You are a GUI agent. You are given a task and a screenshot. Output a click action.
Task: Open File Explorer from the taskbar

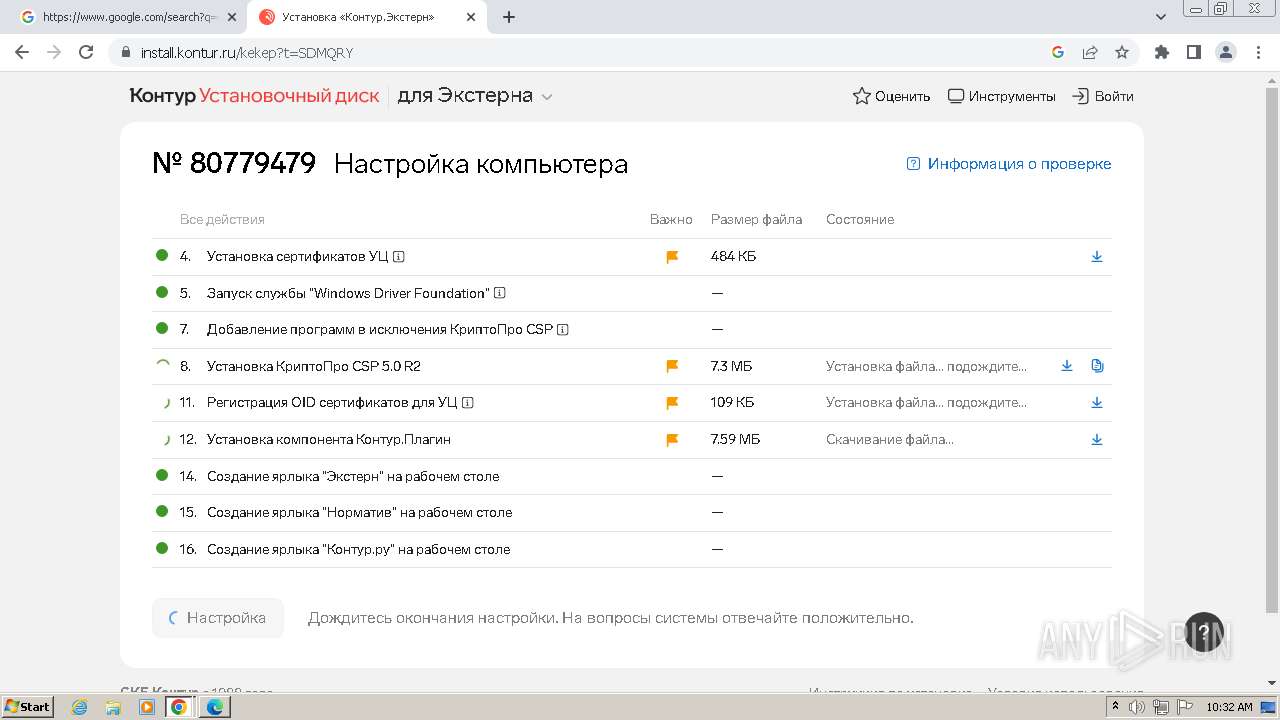point(113,707)
